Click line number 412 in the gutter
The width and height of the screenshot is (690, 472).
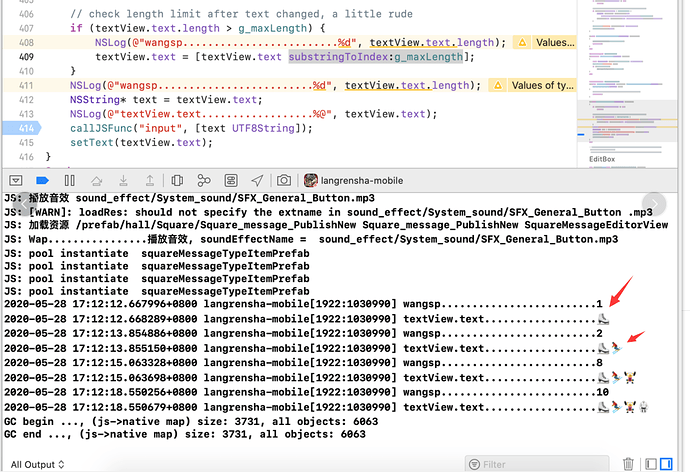tap(26, 100)
